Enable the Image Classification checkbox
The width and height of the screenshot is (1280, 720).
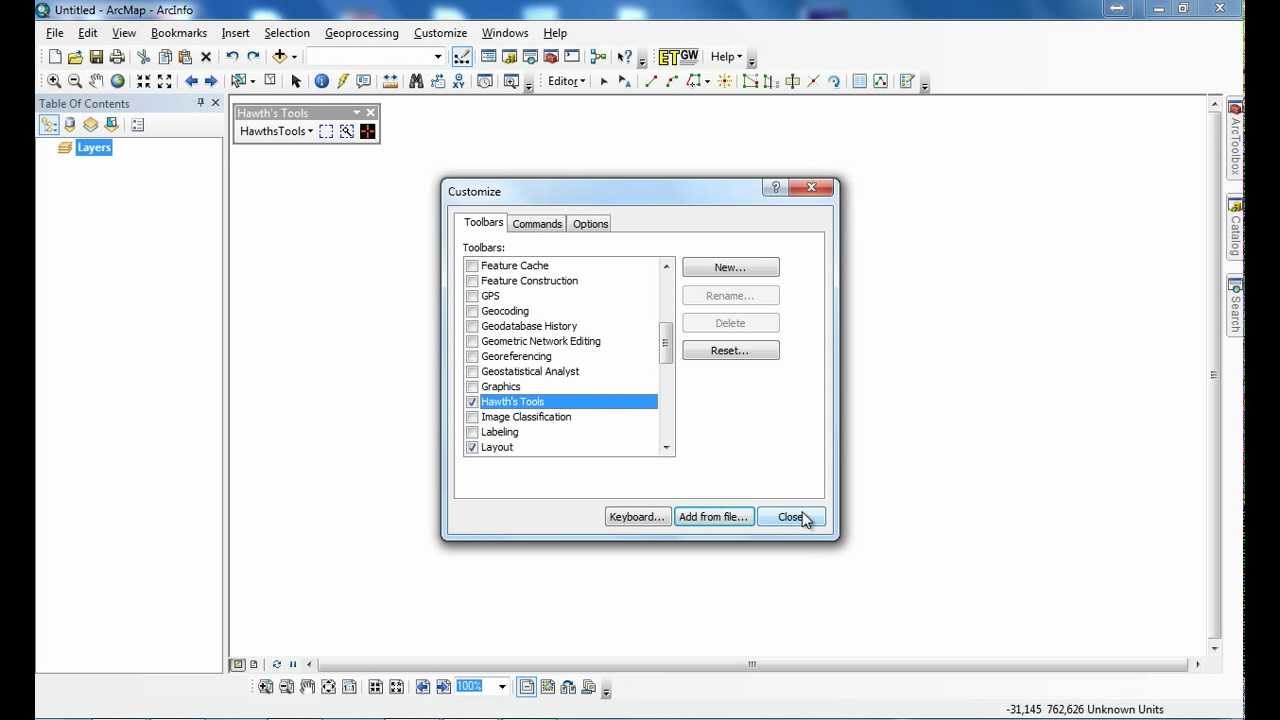pyautogui.click(x=472, y=417)
